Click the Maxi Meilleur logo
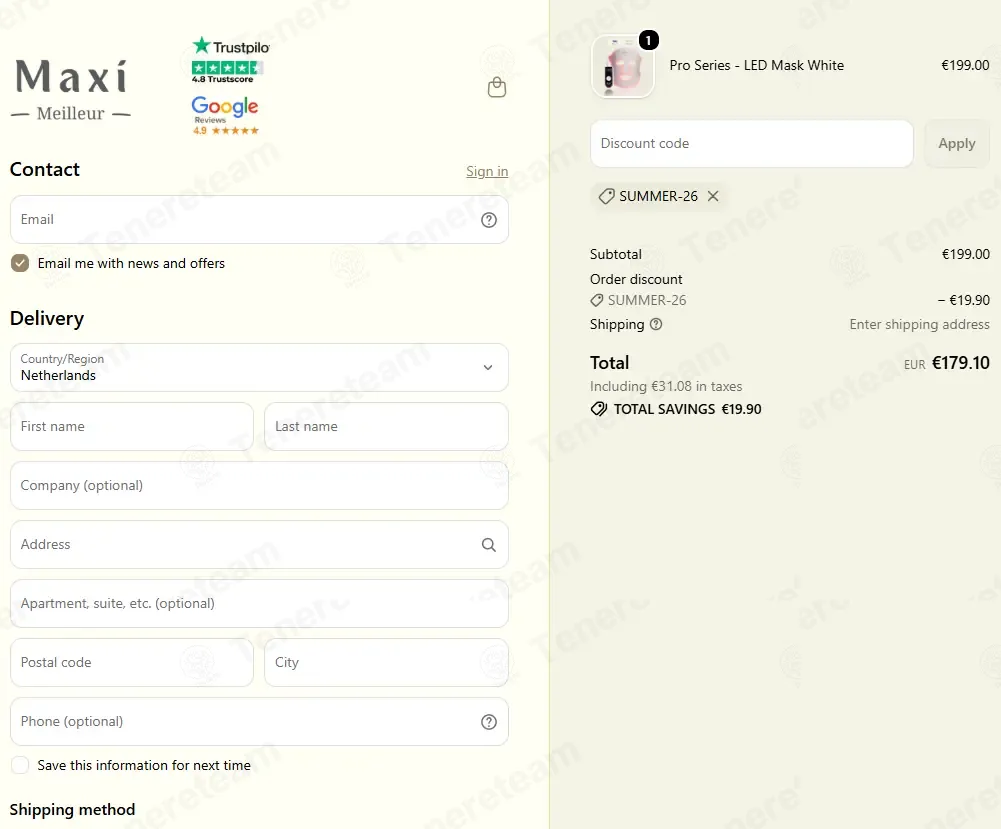The image size is (1001, 829). (71, 89)
